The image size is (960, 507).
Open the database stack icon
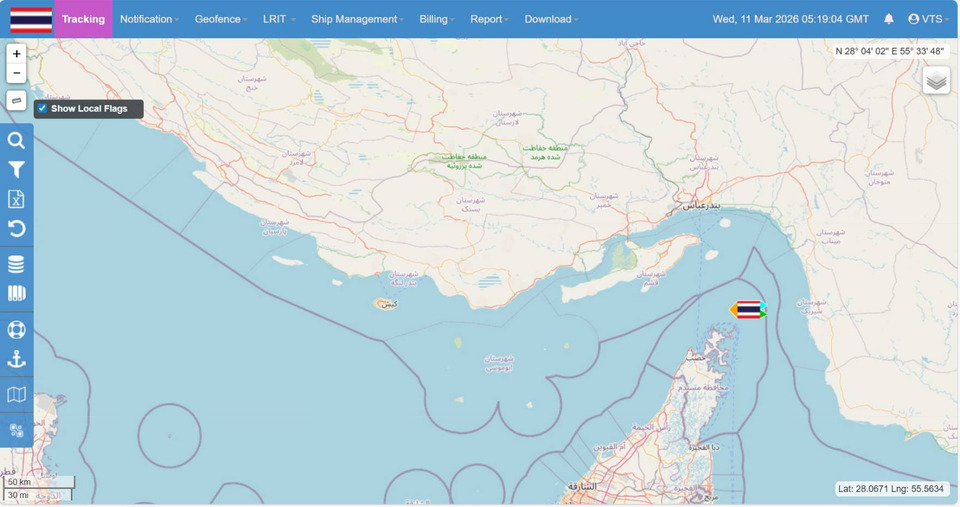tap(16, 264)
